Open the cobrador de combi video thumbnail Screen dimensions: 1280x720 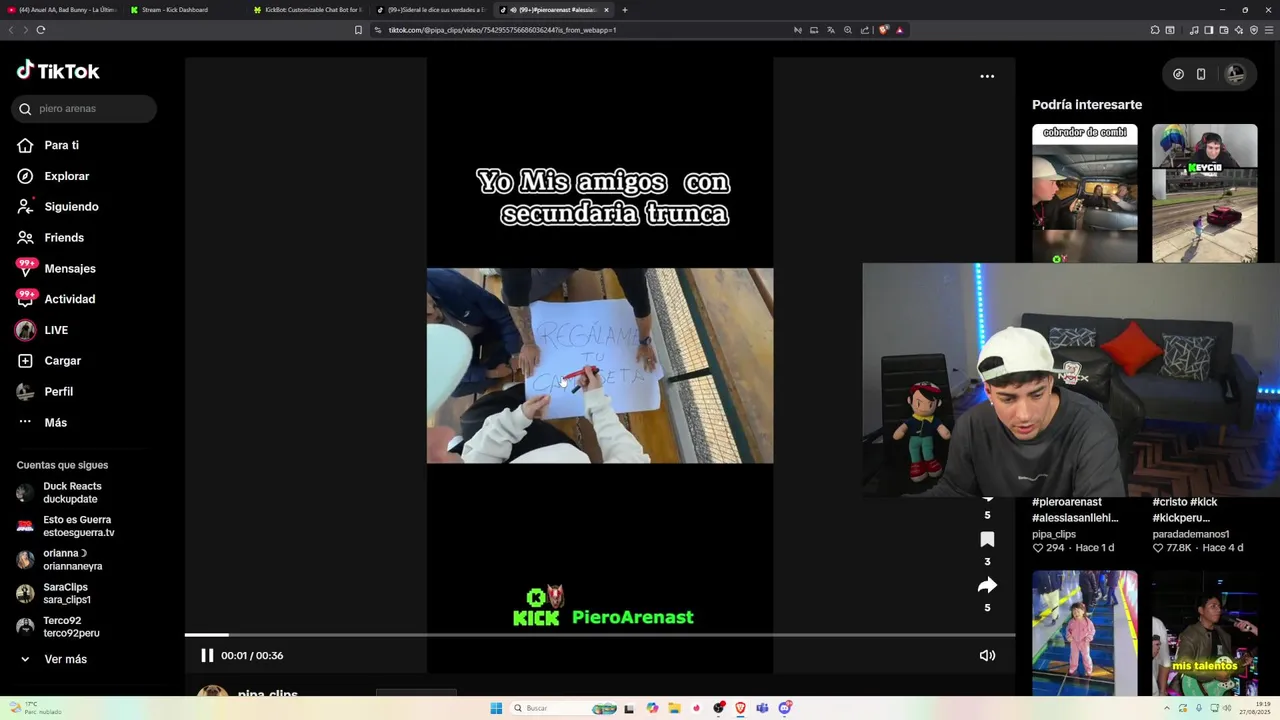(1084, 194)
